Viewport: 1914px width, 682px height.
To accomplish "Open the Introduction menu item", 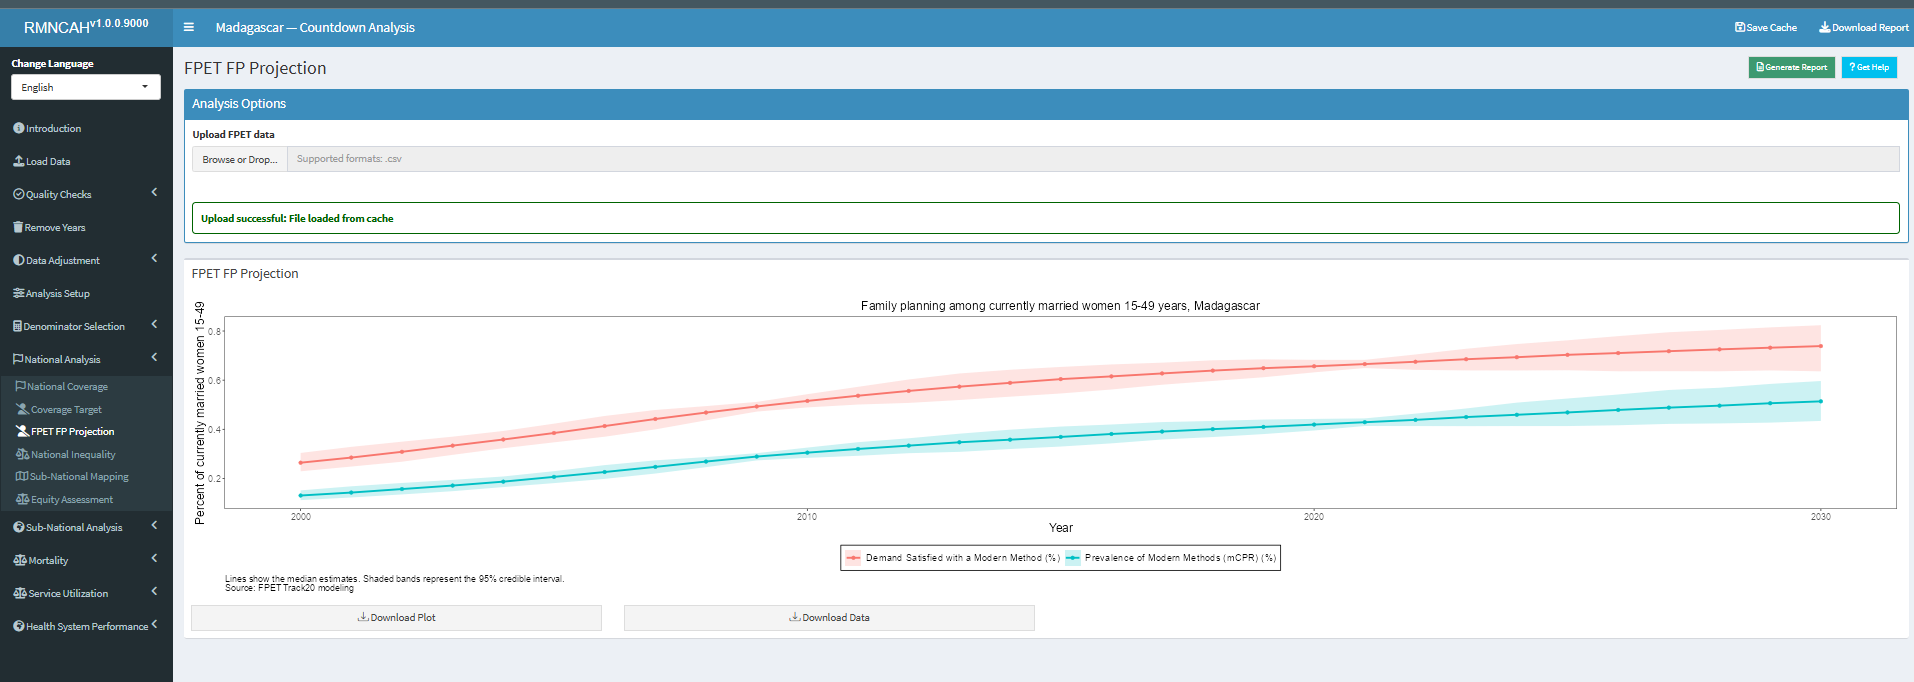I will tap(86, 128).
